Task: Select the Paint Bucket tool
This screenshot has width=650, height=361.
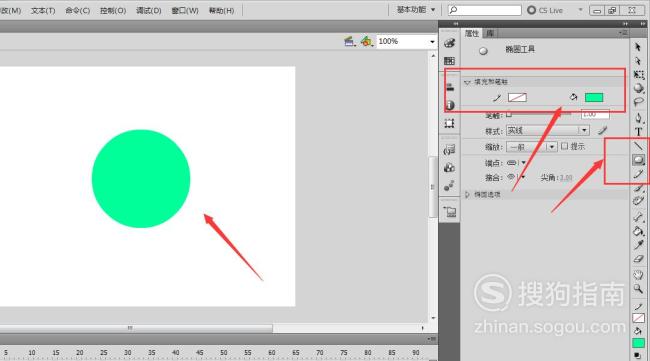Action: pos(638,231)
